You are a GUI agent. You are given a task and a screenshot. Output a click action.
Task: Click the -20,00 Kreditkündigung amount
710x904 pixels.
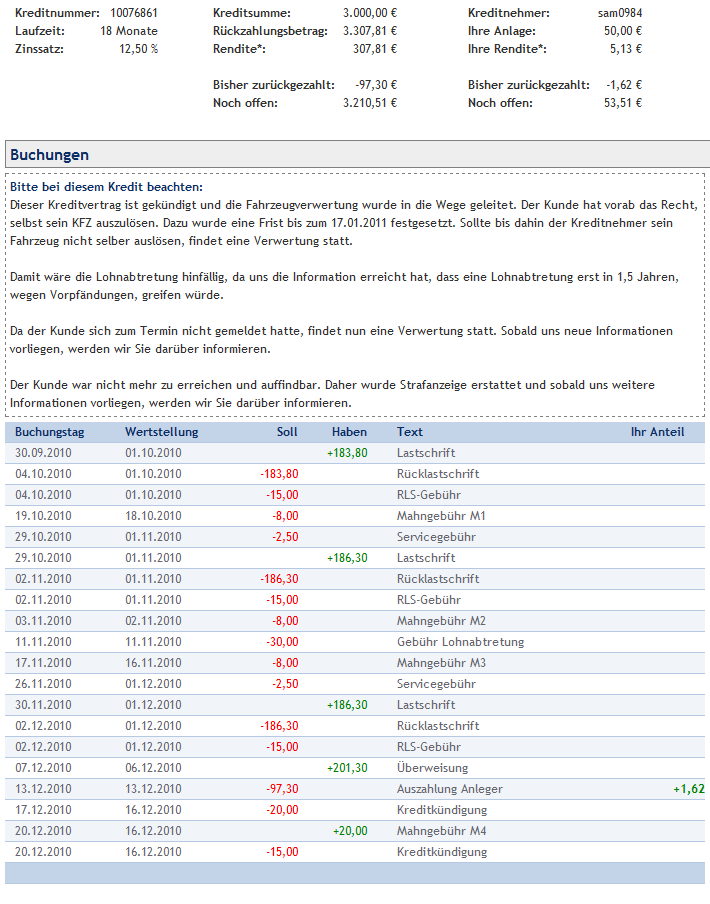coord(282,809)
